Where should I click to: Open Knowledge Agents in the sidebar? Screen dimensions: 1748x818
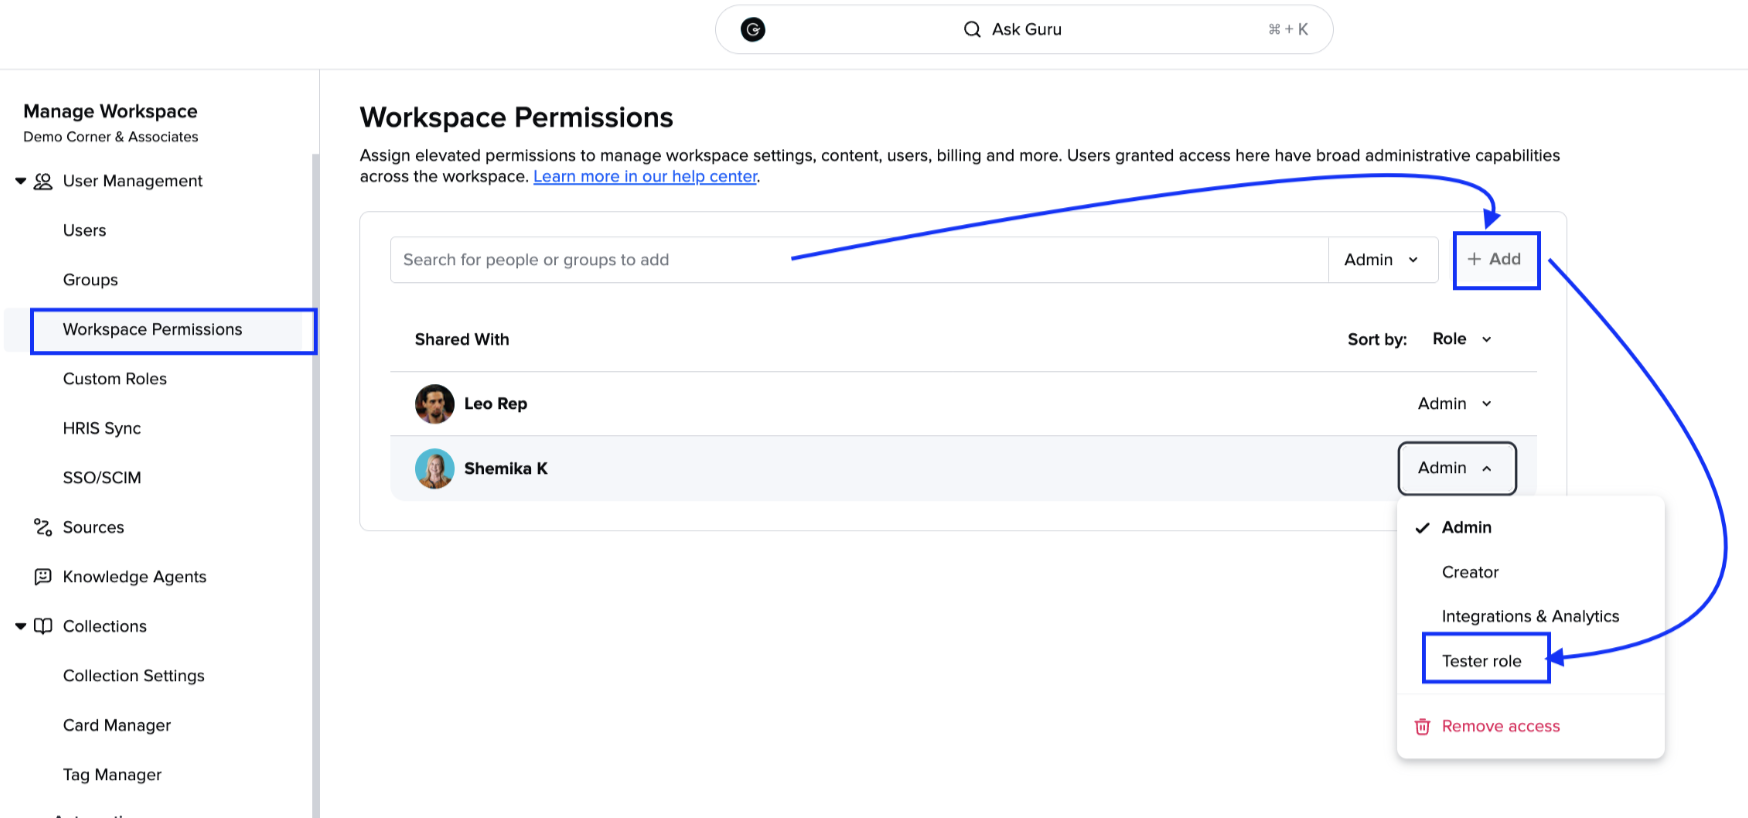pyautogui.click(x=134, y=577)
